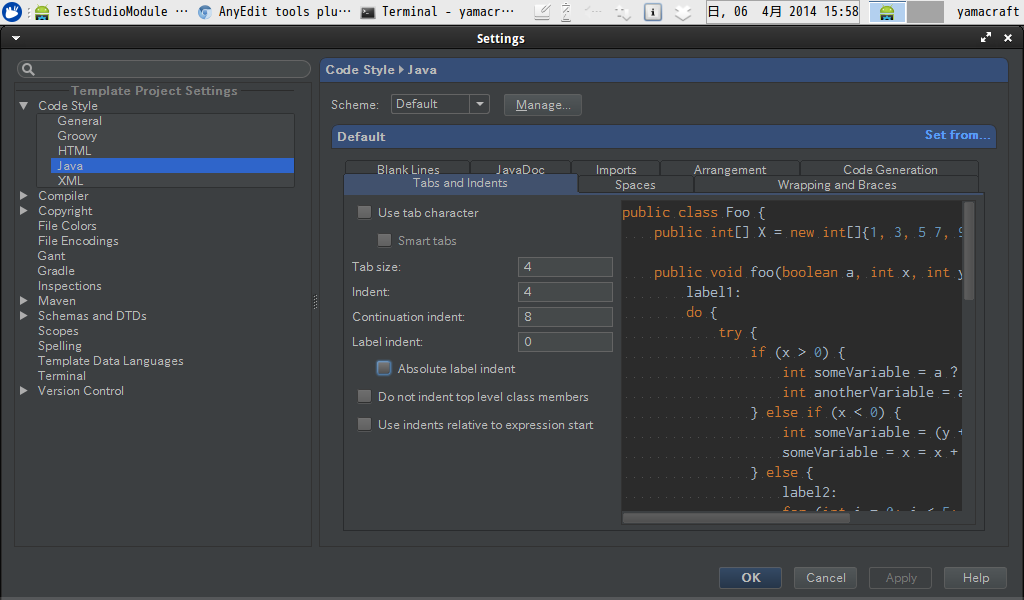Screen dimensions: 1024x600
Task: Click the notes pencil tray icon
Action: (542, 12)
